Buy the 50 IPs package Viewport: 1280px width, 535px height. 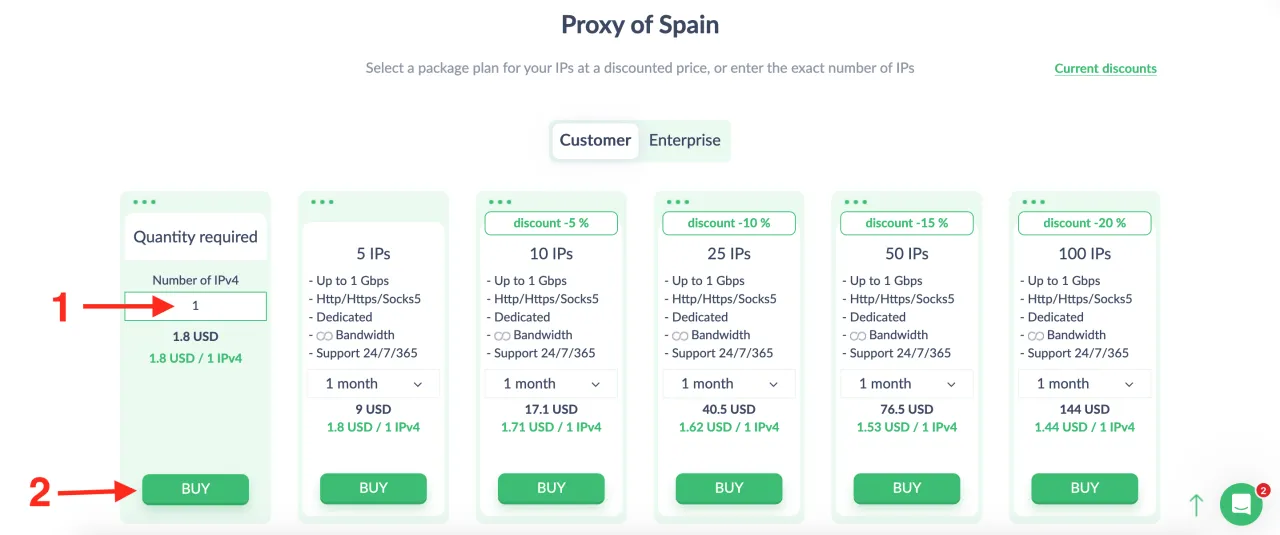[907, 488]
